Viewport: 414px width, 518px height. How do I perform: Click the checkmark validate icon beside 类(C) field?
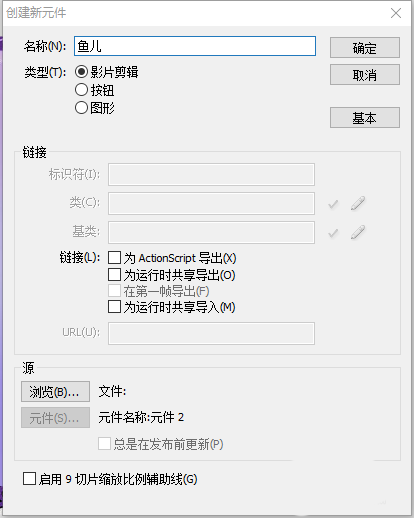pyautogui.click(x=333, y=204)
